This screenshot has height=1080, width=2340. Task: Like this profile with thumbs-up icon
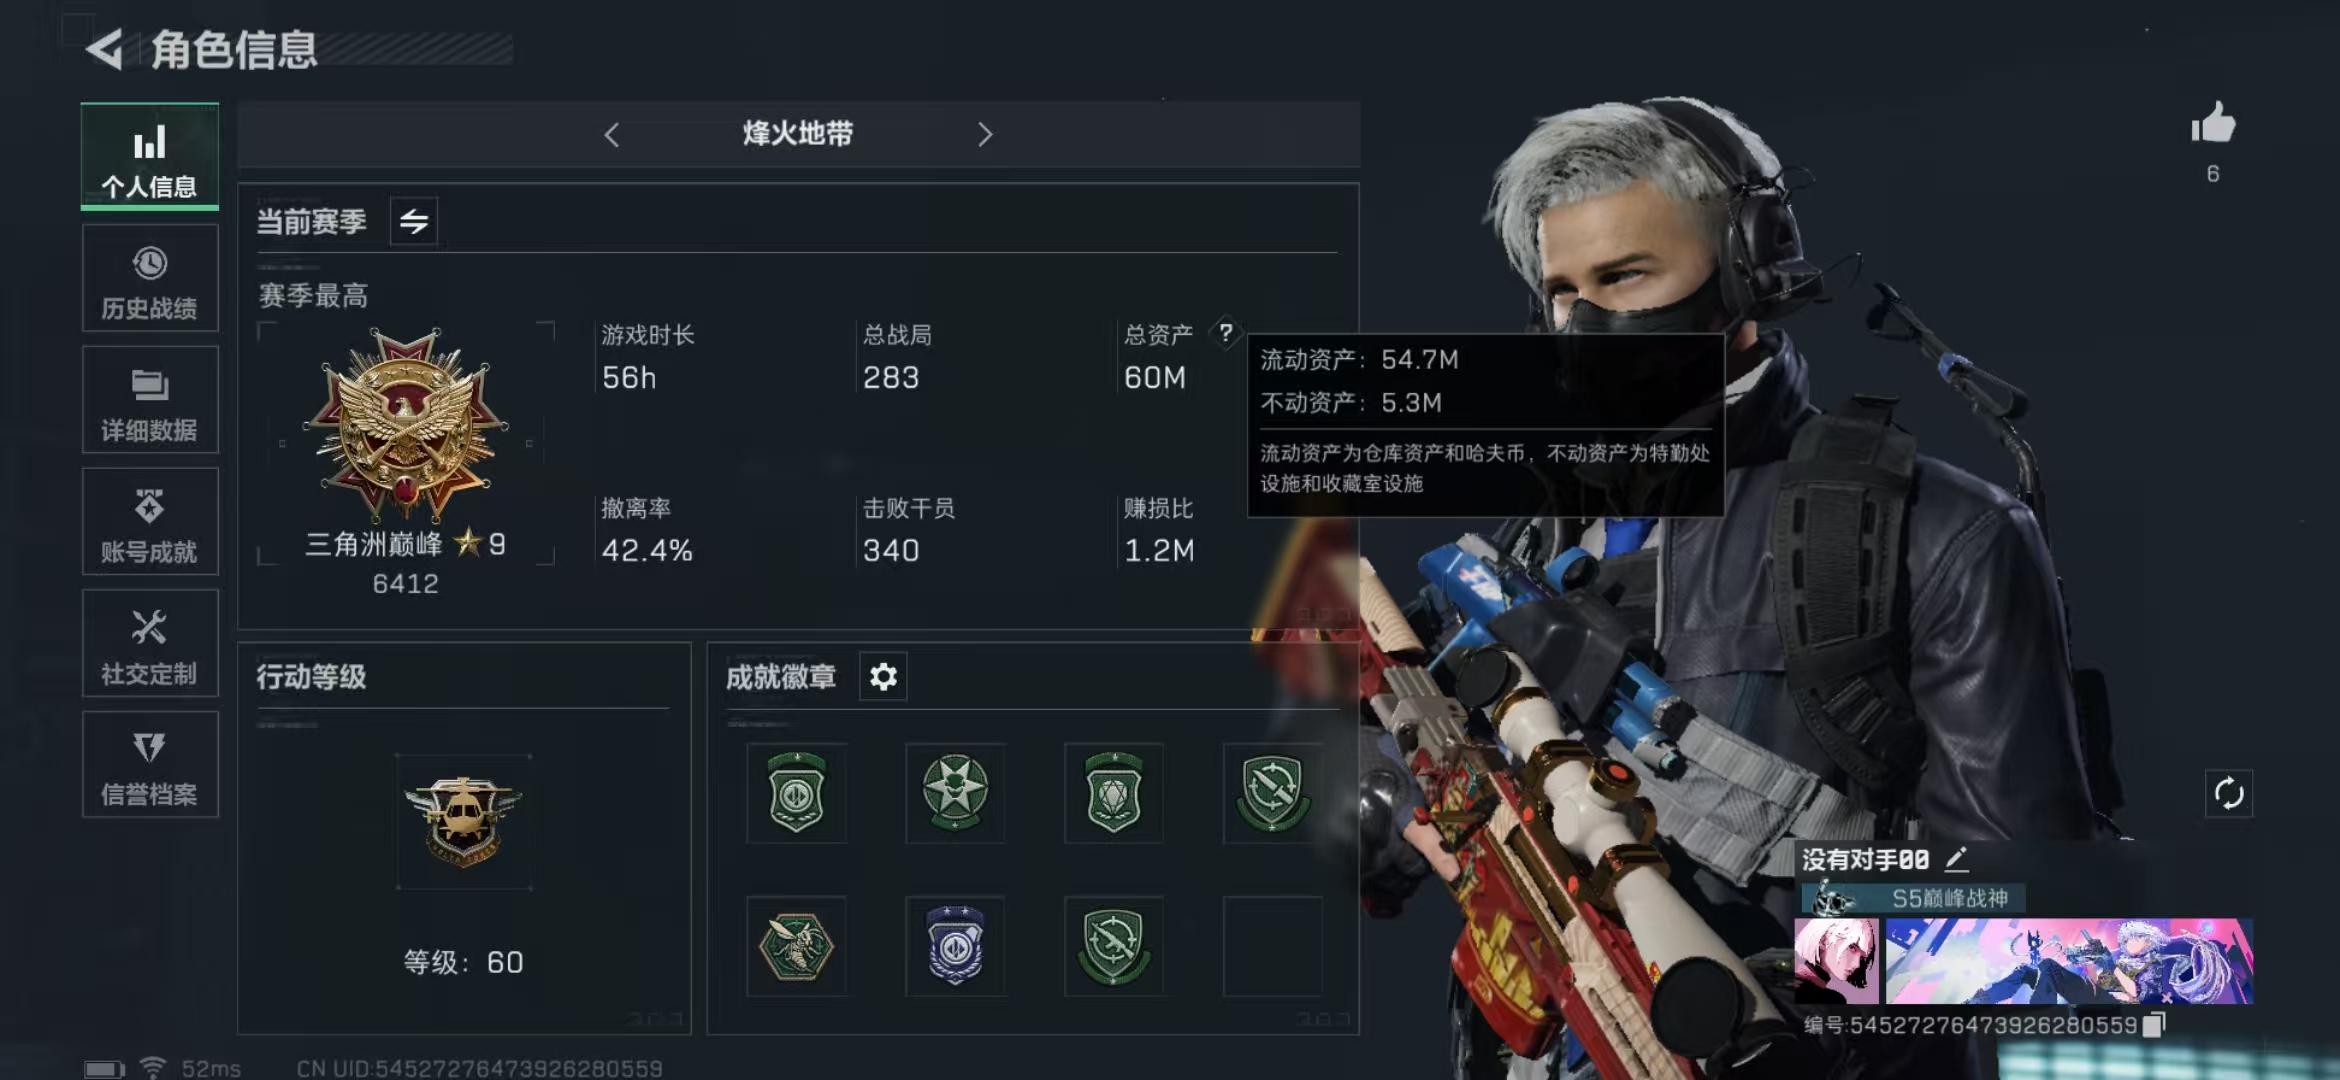point(2213,124)
